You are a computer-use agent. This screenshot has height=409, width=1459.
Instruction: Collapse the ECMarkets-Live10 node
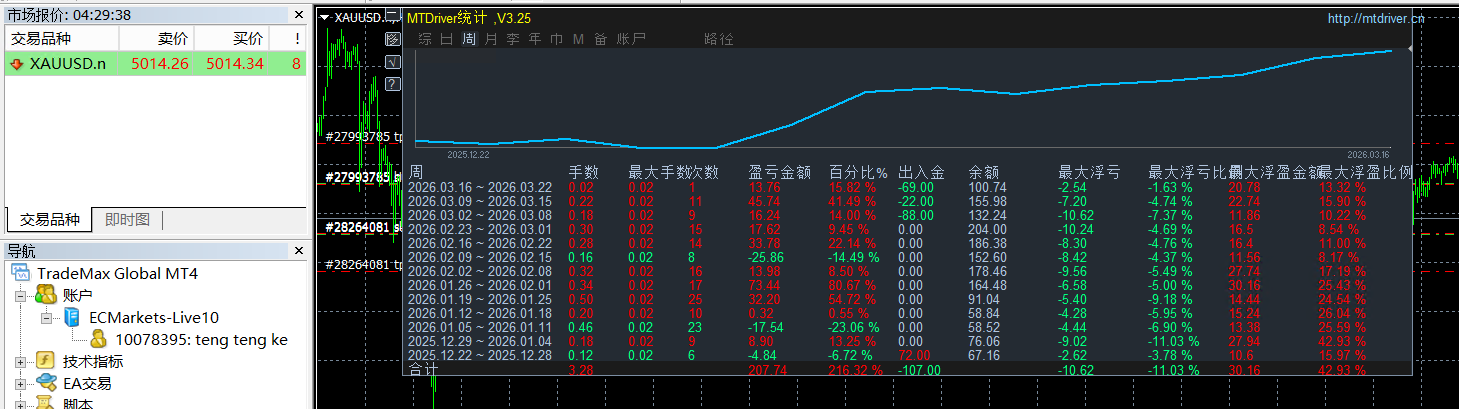click(46, 318)
